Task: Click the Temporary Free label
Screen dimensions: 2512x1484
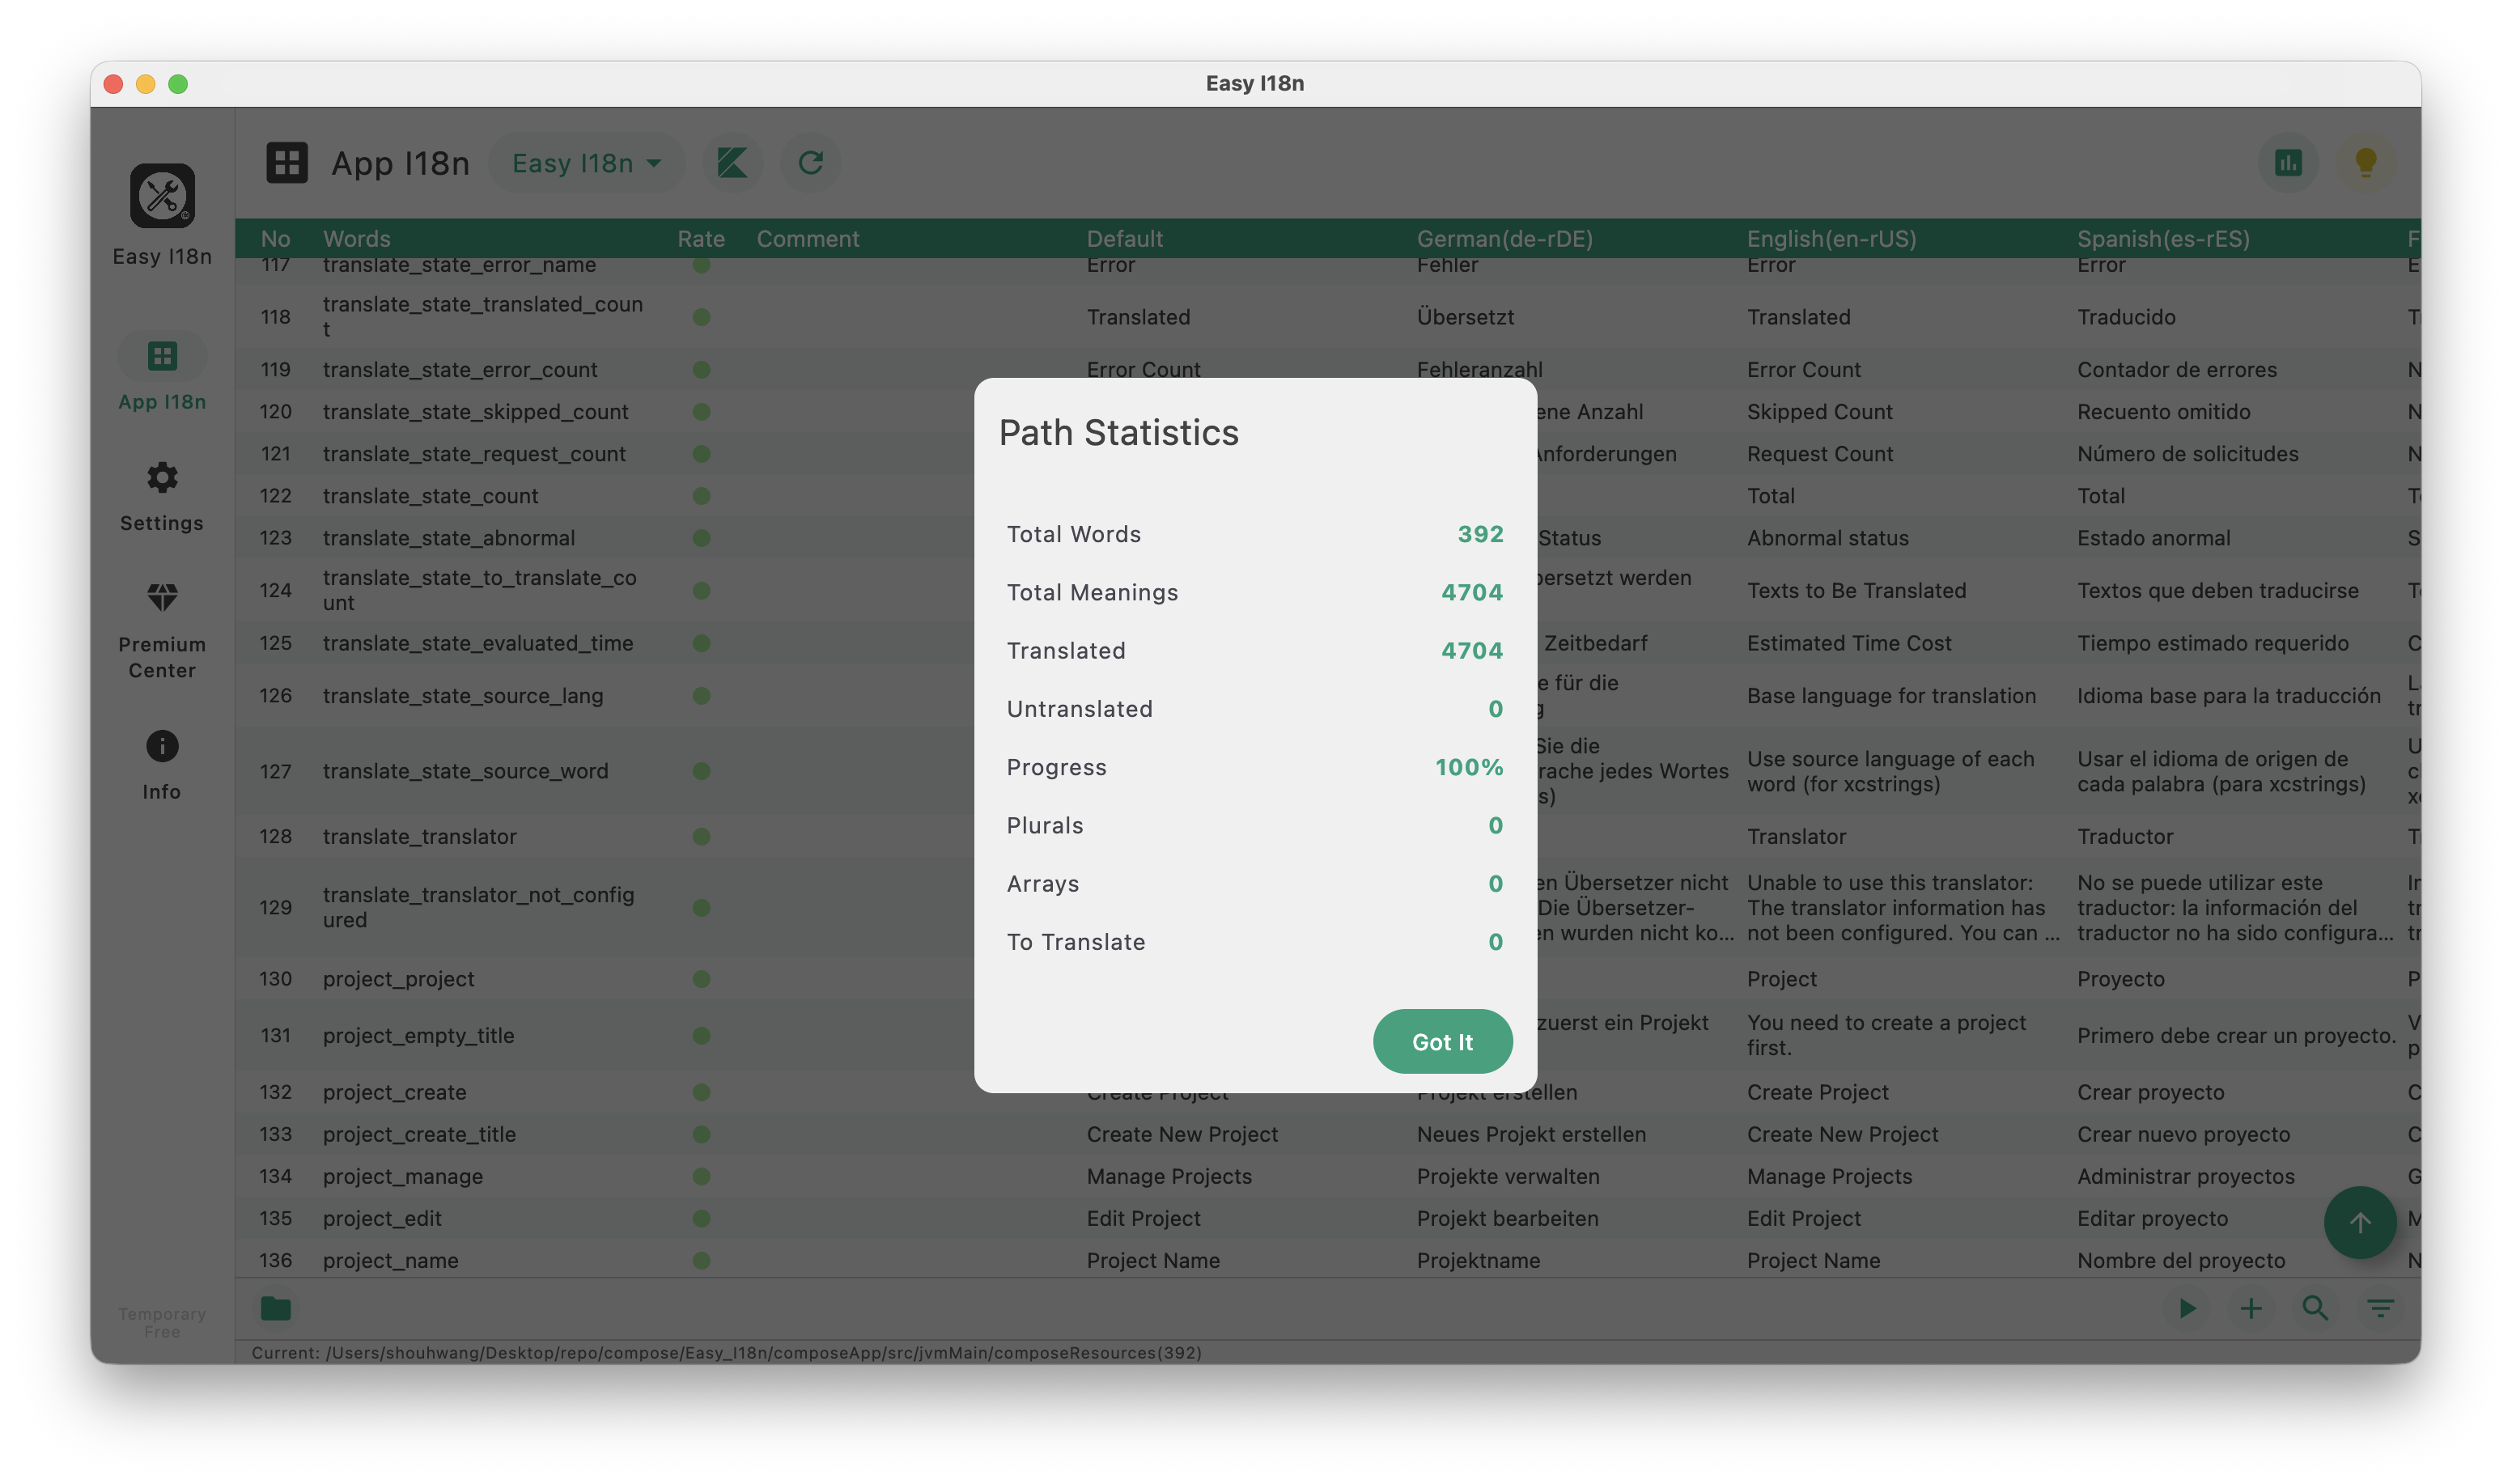Action: (x=162, y=1322)
